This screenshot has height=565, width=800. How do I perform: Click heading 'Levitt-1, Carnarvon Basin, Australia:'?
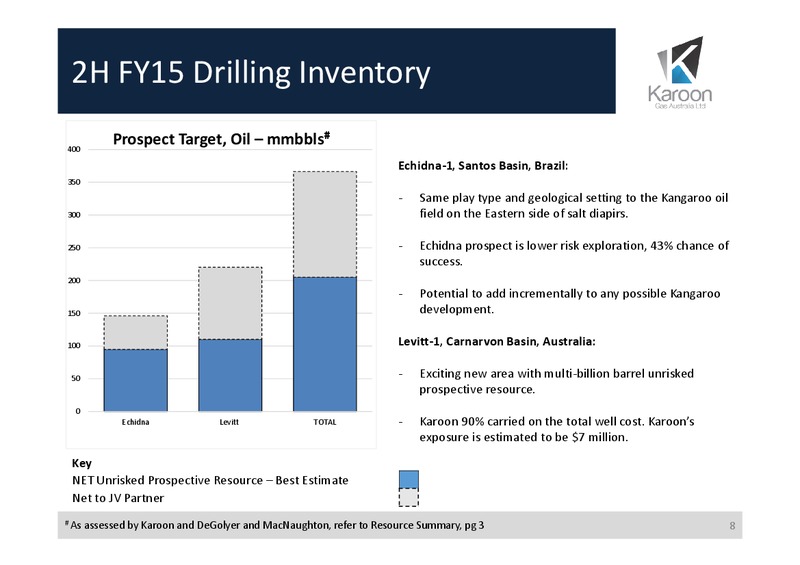(x=496, y=341)
